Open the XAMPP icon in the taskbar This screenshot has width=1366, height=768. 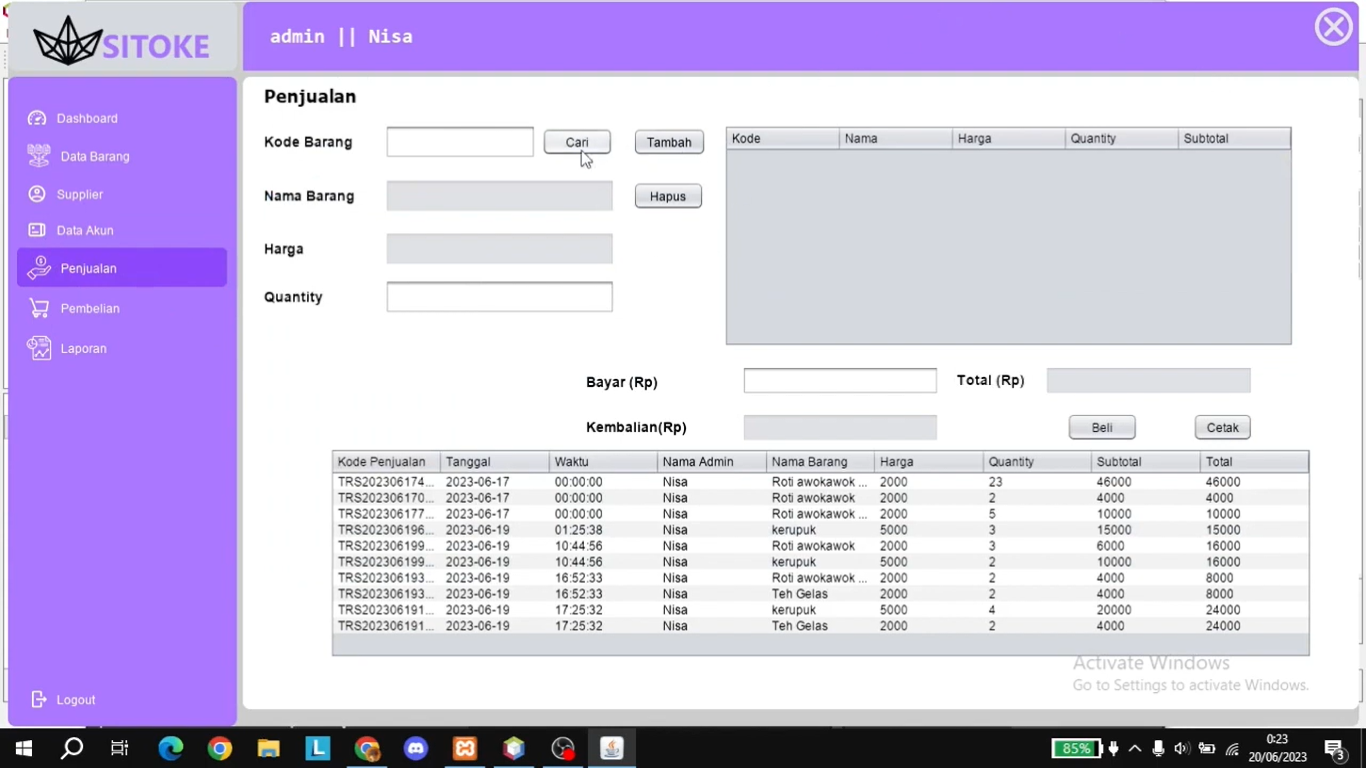(x=465, y=748)
